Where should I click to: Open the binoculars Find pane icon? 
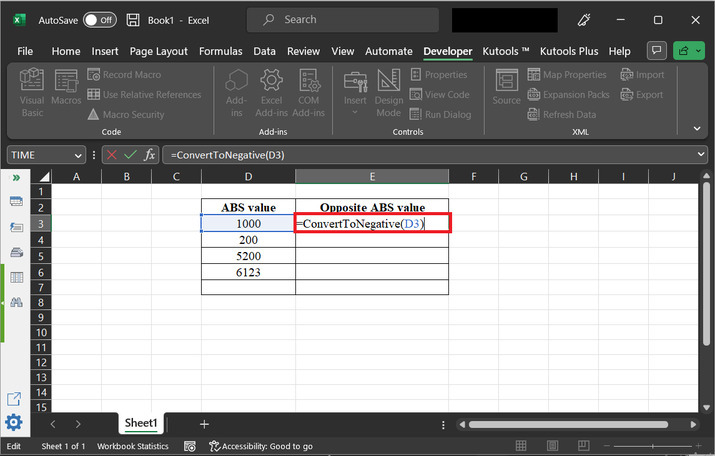(16, 302)
